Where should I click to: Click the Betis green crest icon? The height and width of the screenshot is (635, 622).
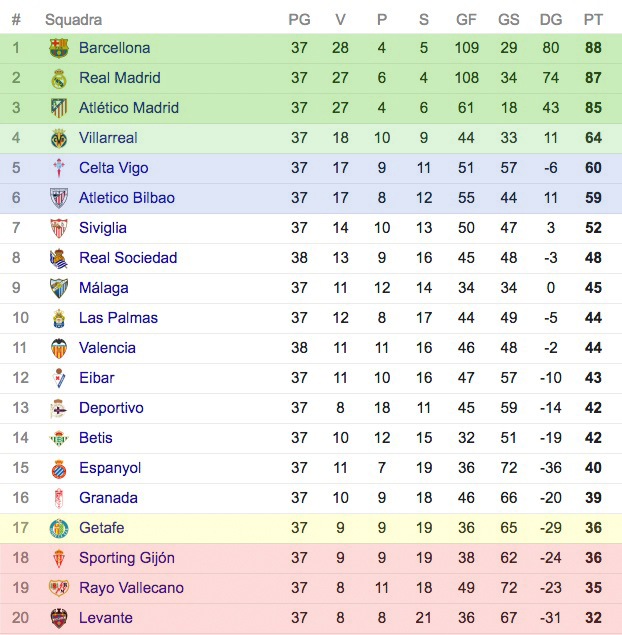coord(59,438)
